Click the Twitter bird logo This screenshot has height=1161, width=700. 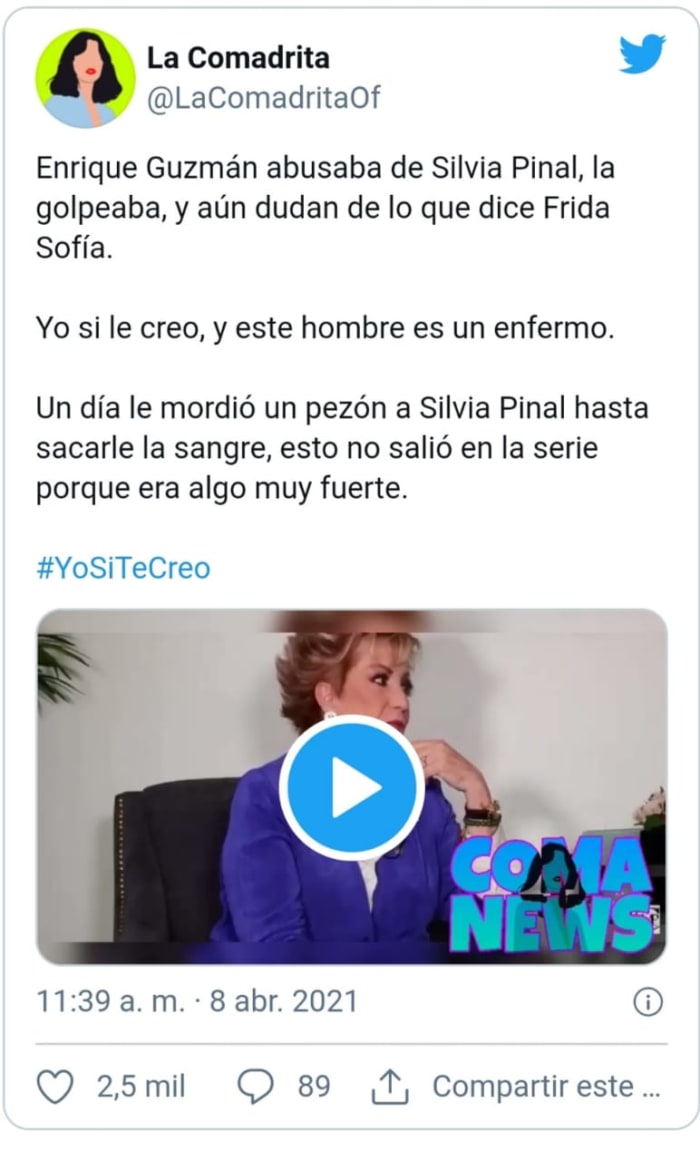point(642,53)
